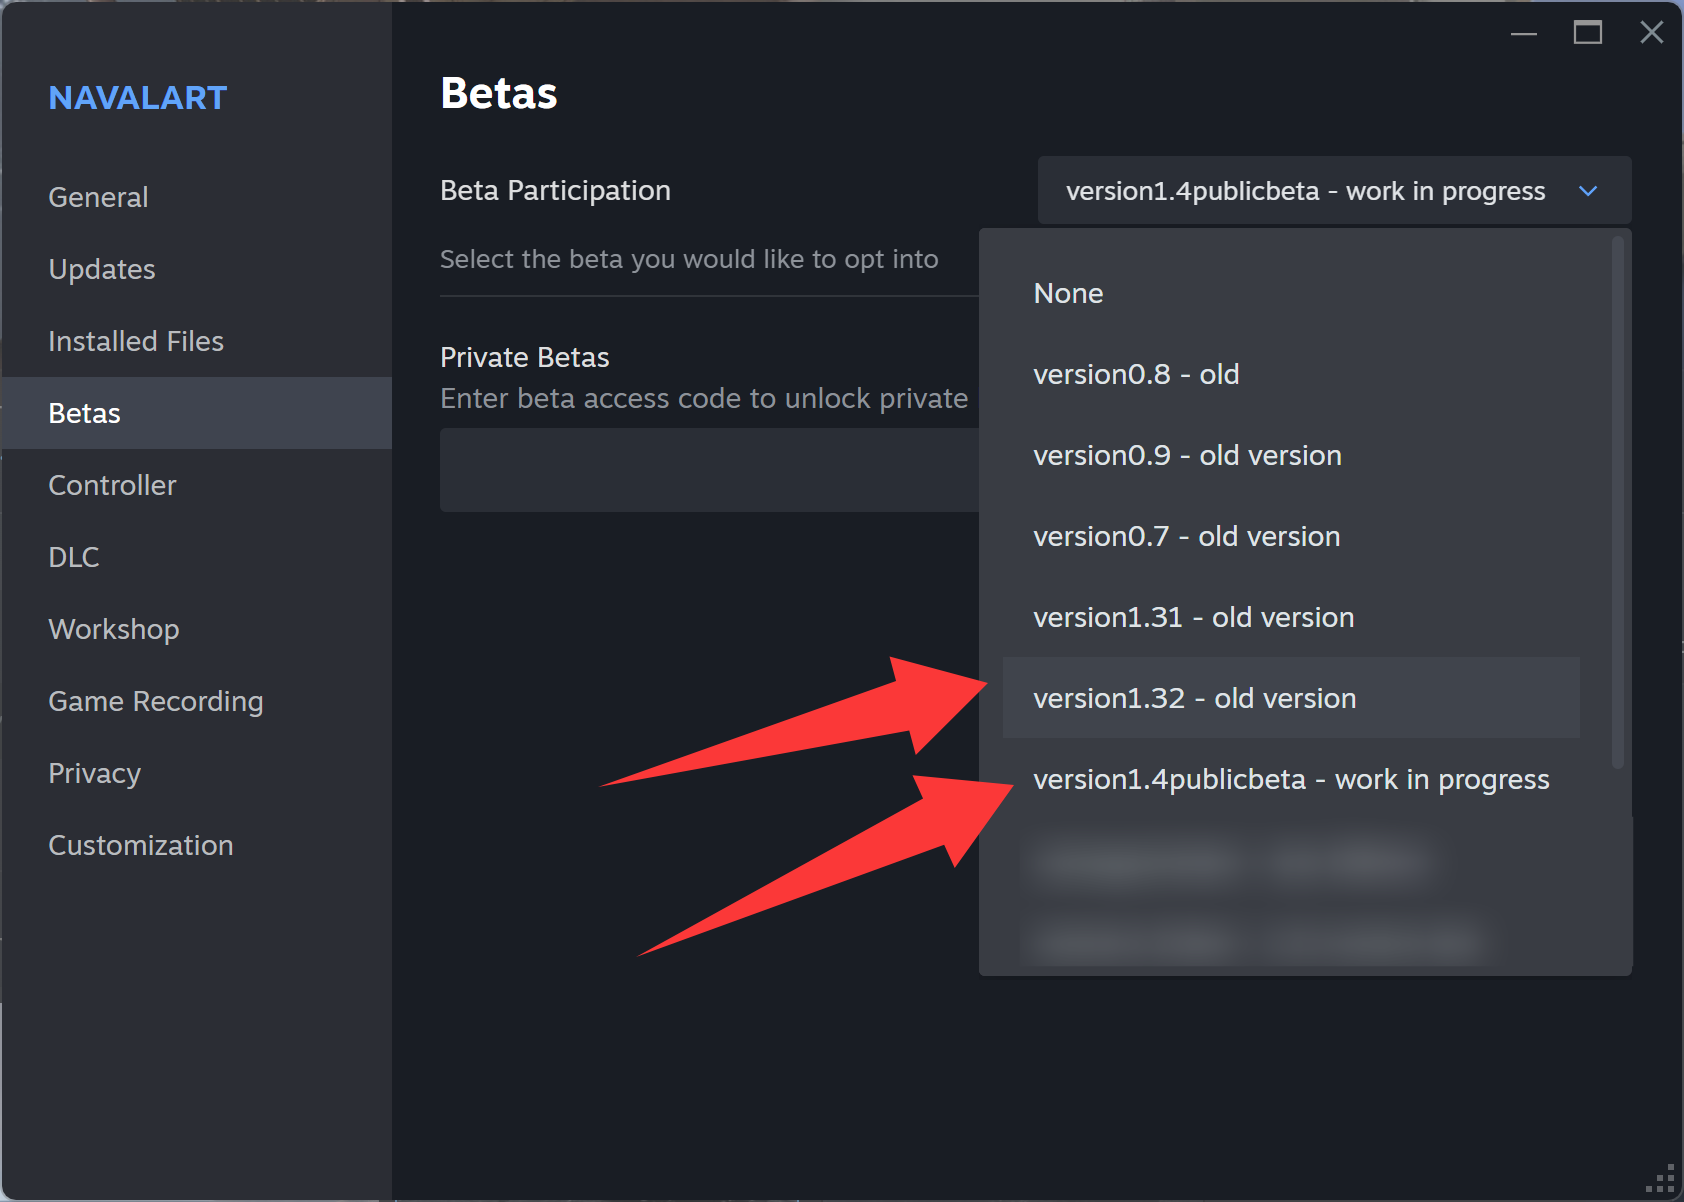
Task: Opt into version1.31 - old version
Action: click(1193, 617)
